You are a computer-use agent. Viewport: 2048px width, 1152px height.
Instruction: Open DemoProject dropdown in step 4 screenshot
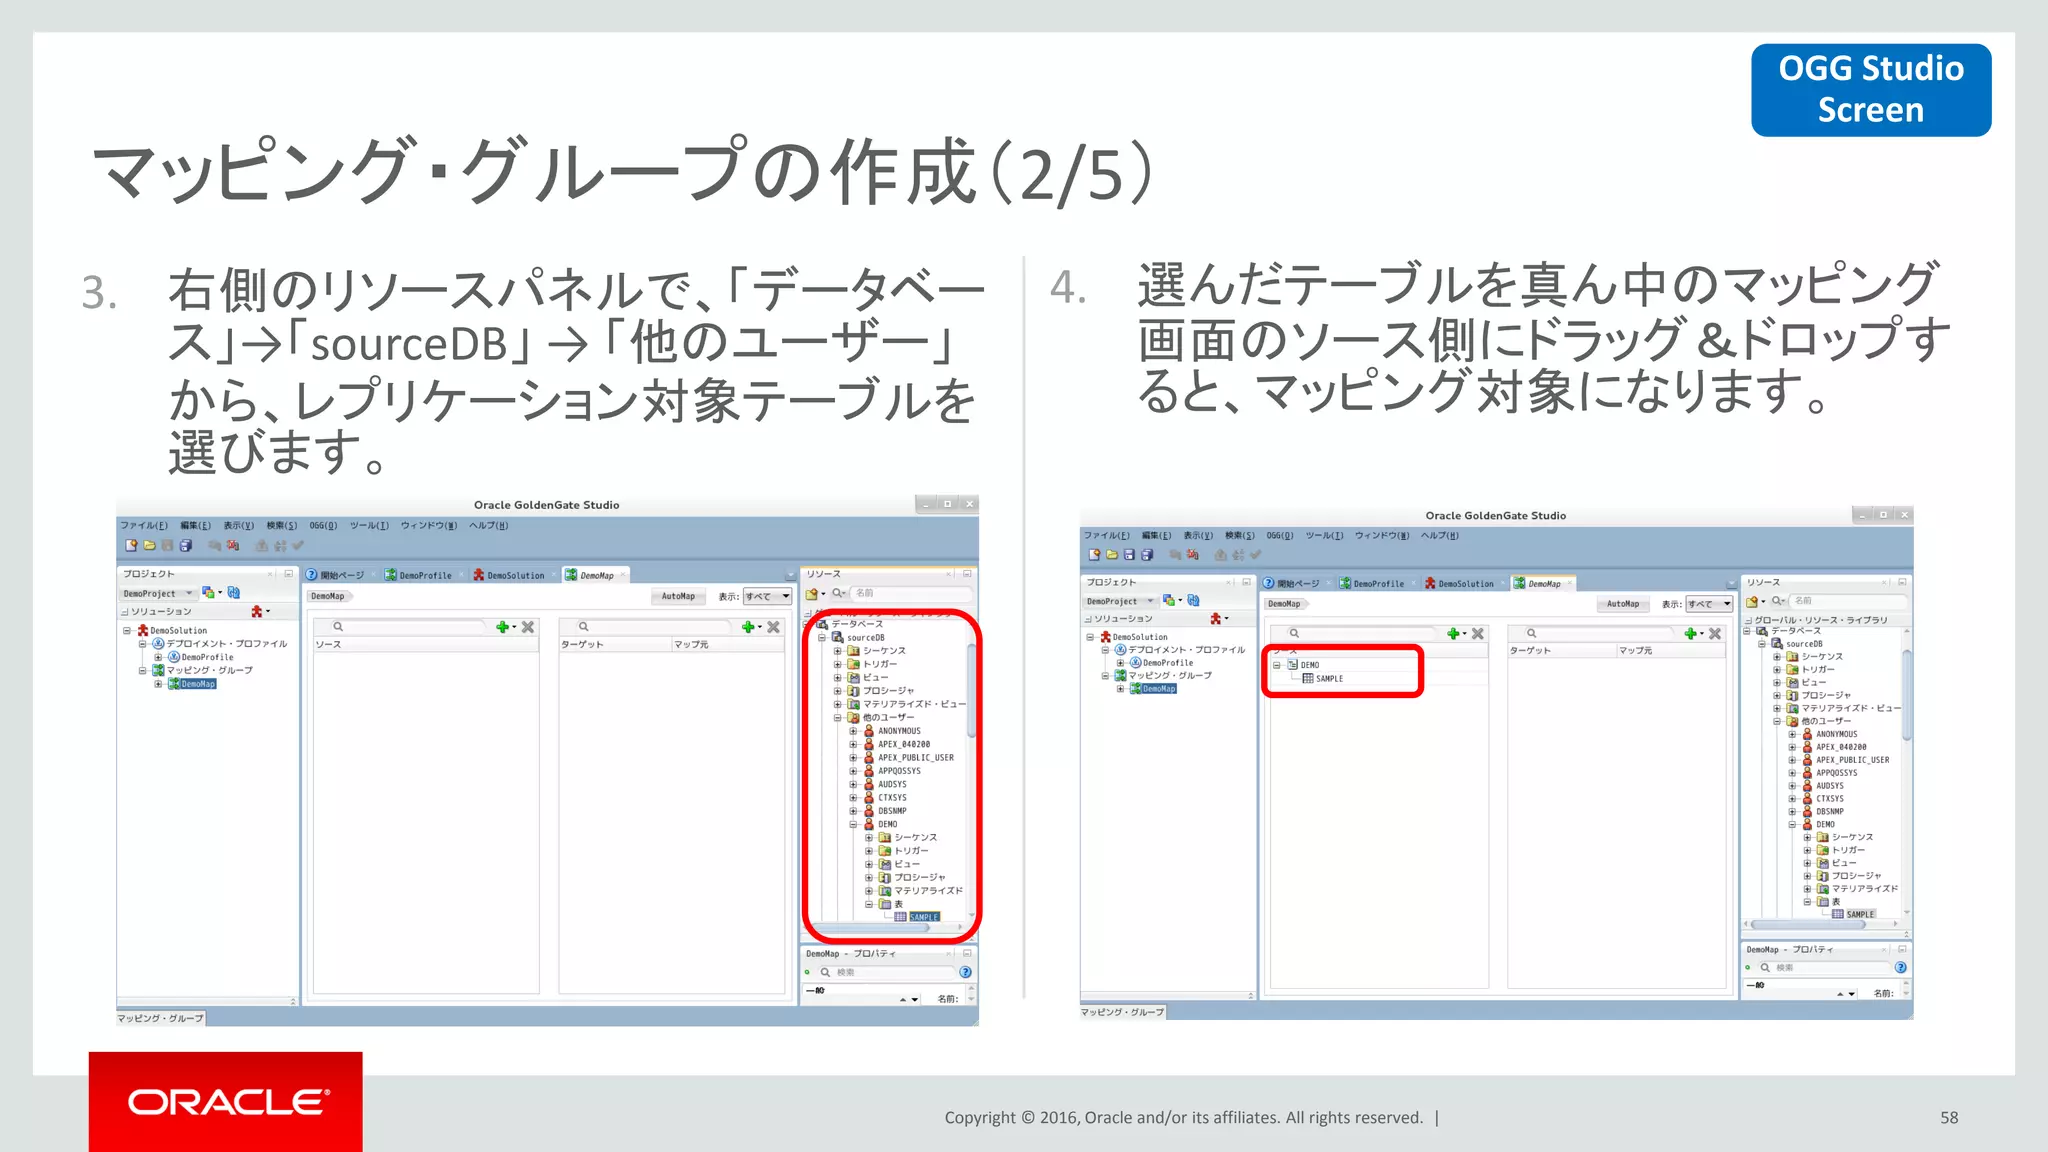pyautogui.click(x=1121, y=601)
